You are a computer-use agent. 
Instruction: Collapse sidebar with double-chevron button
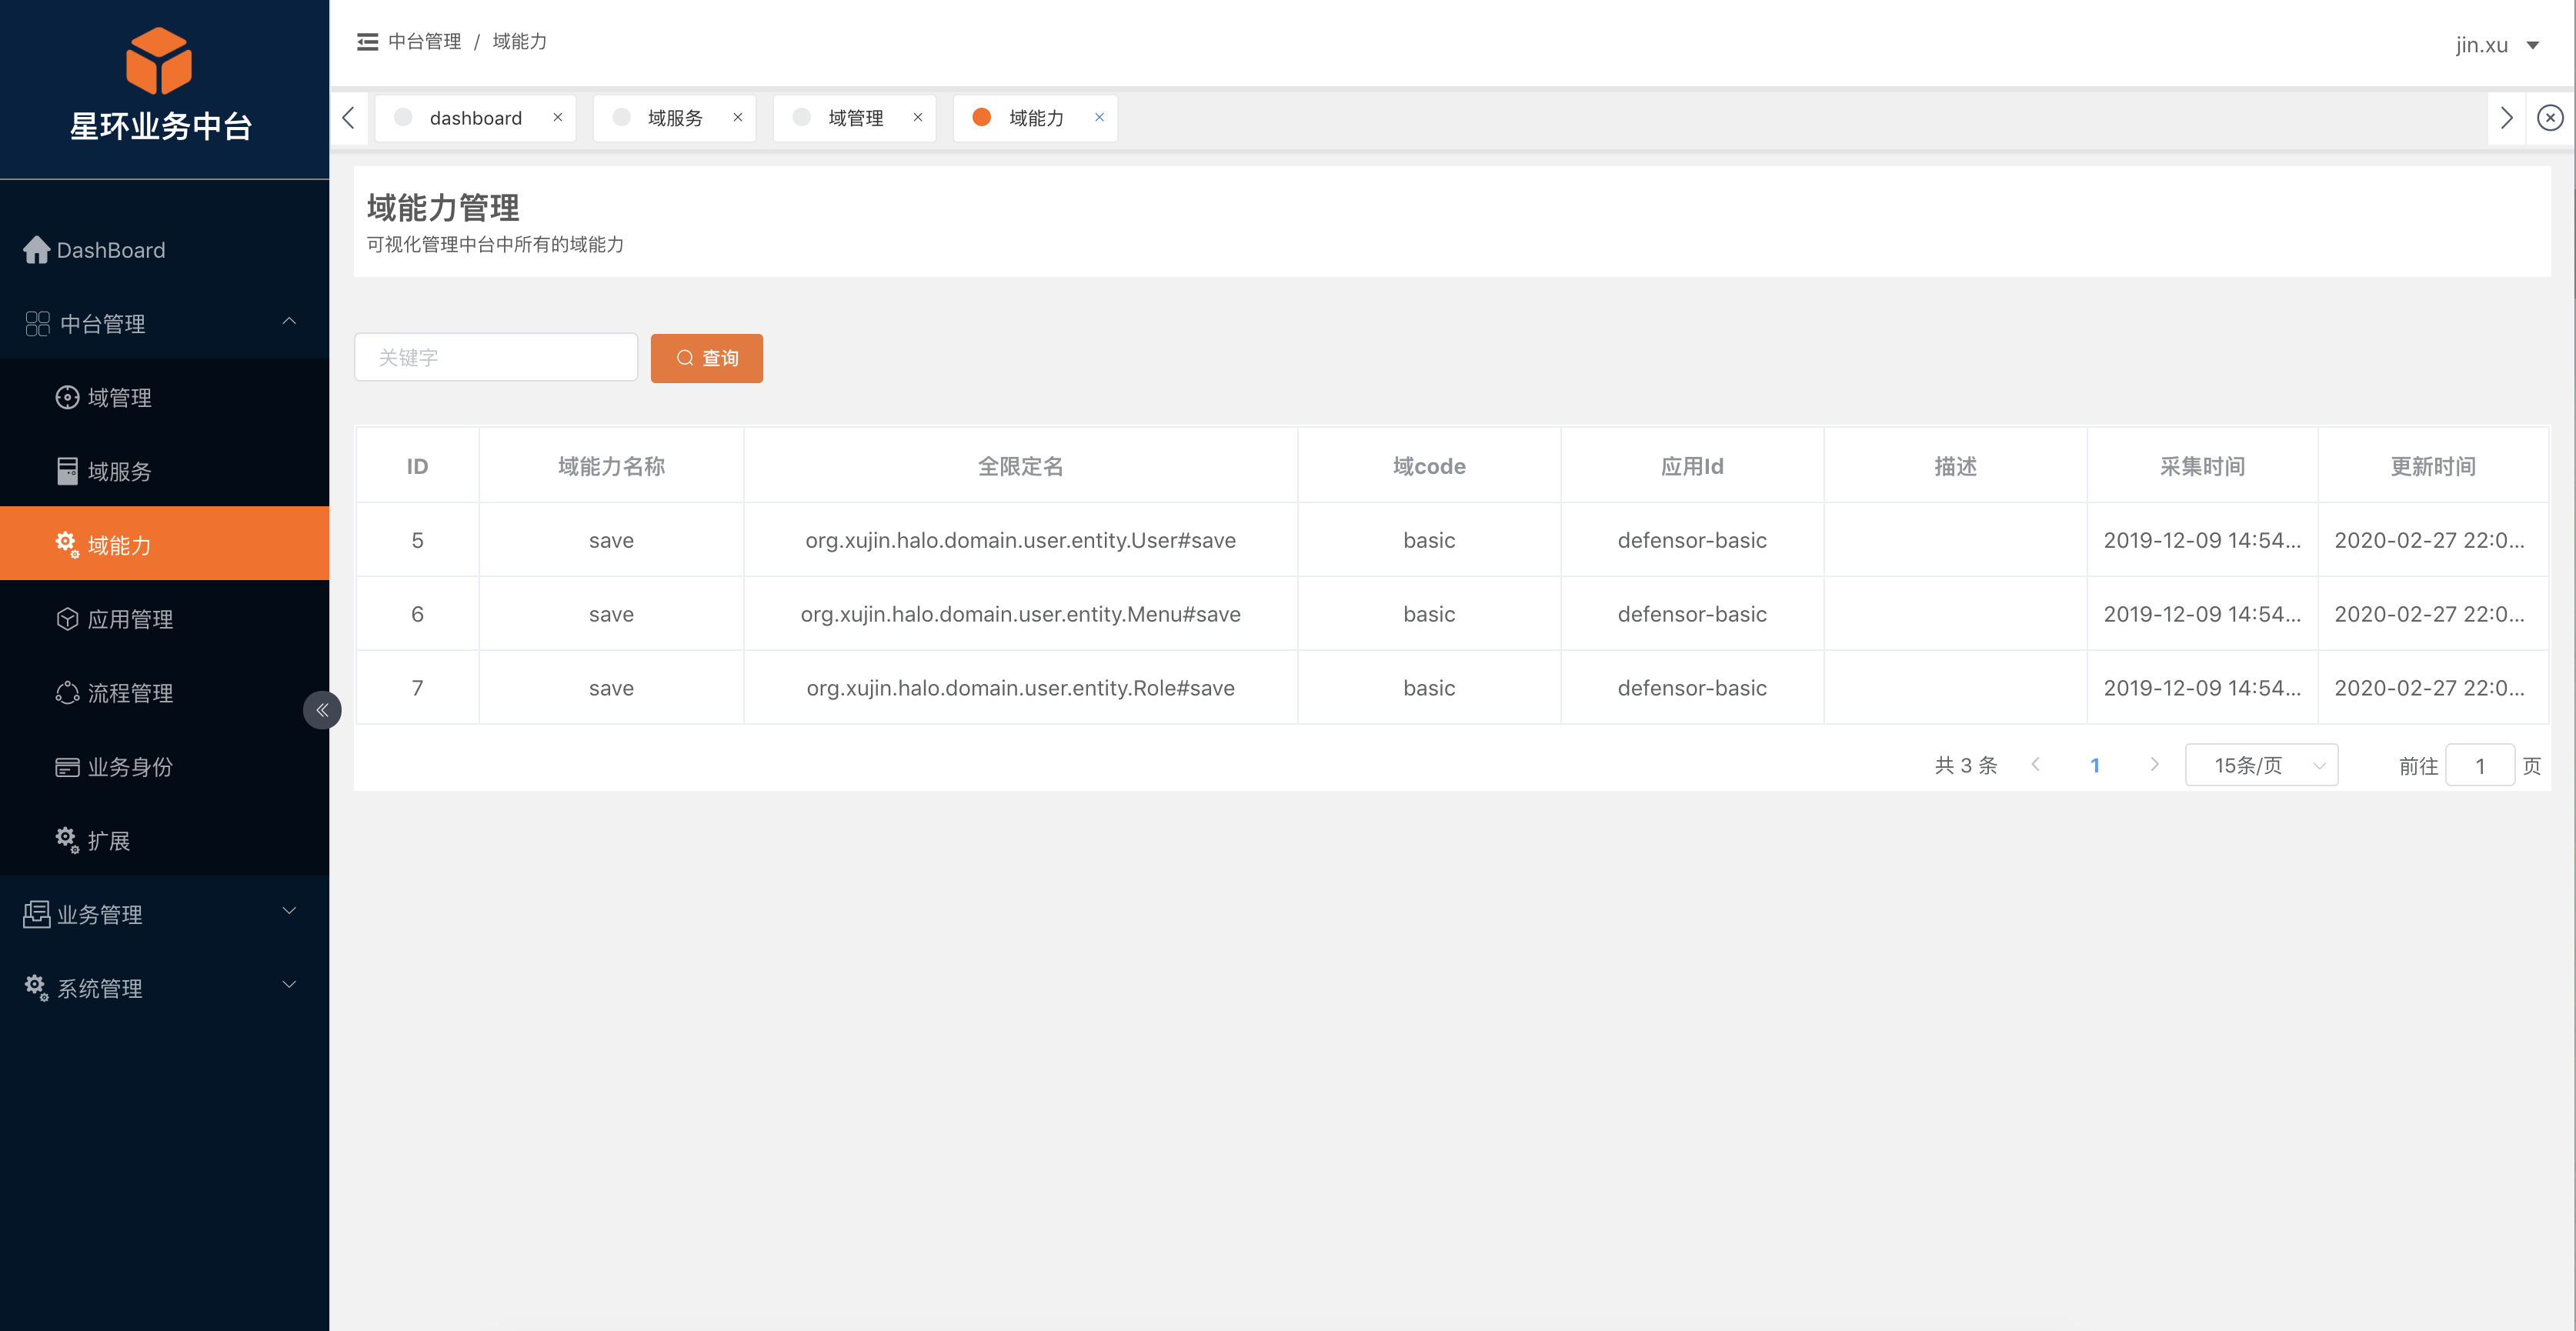tap(322, 710)
